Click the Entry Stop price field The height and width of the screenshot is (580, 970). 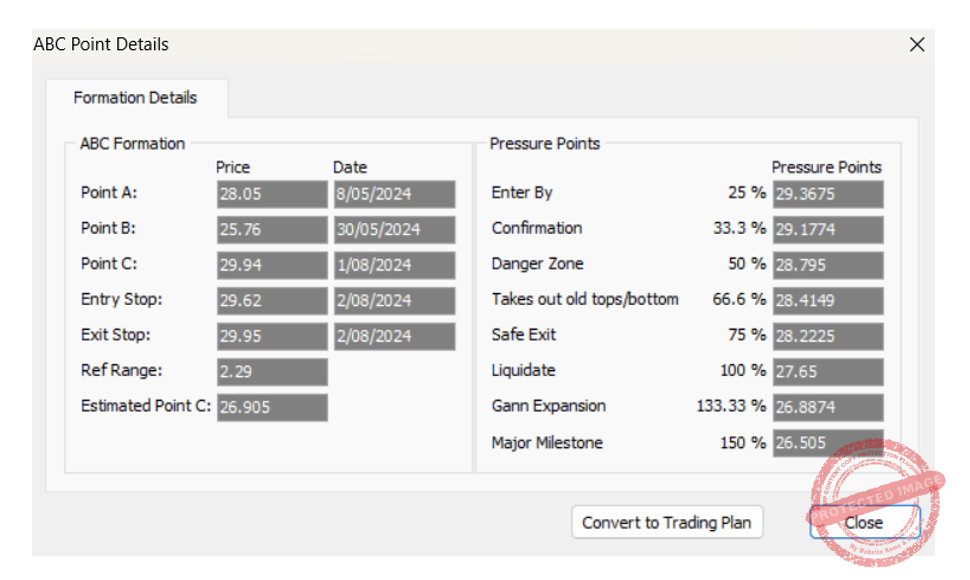(272, 301)
